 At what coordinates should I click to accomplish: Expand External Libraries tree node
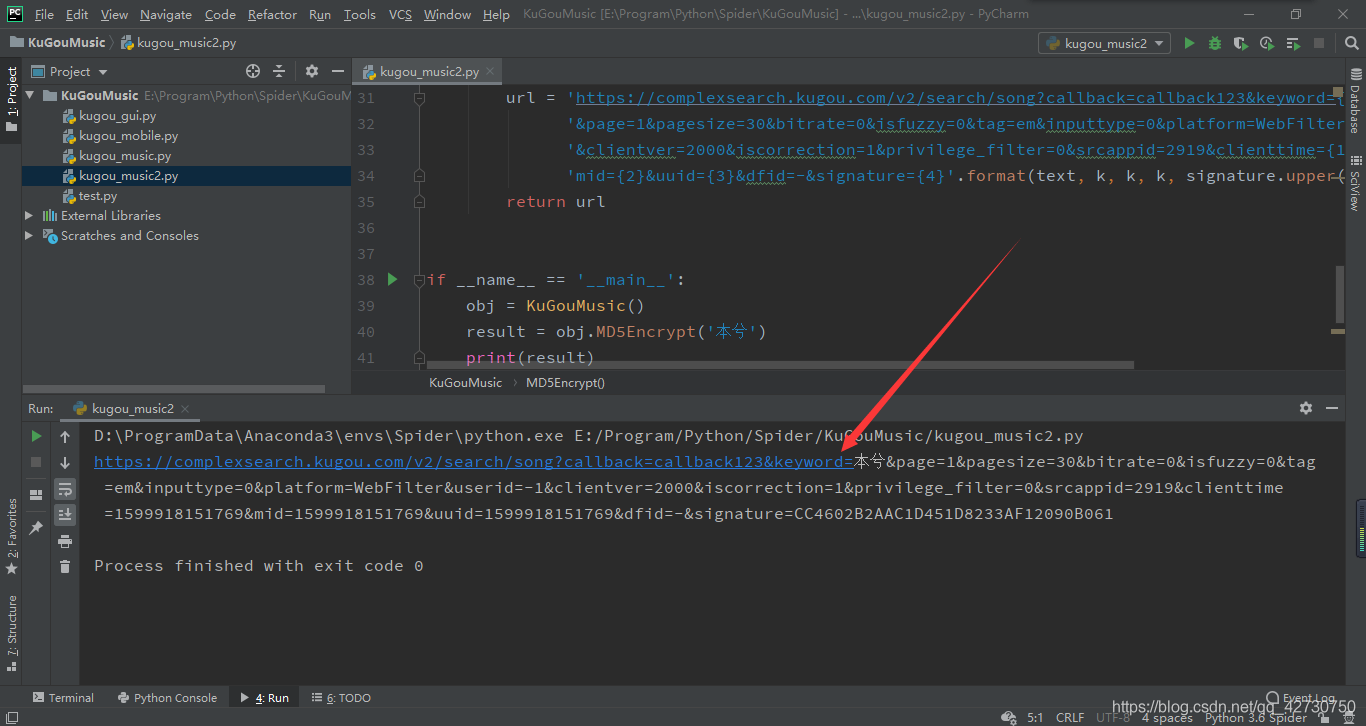click(29, 215)
